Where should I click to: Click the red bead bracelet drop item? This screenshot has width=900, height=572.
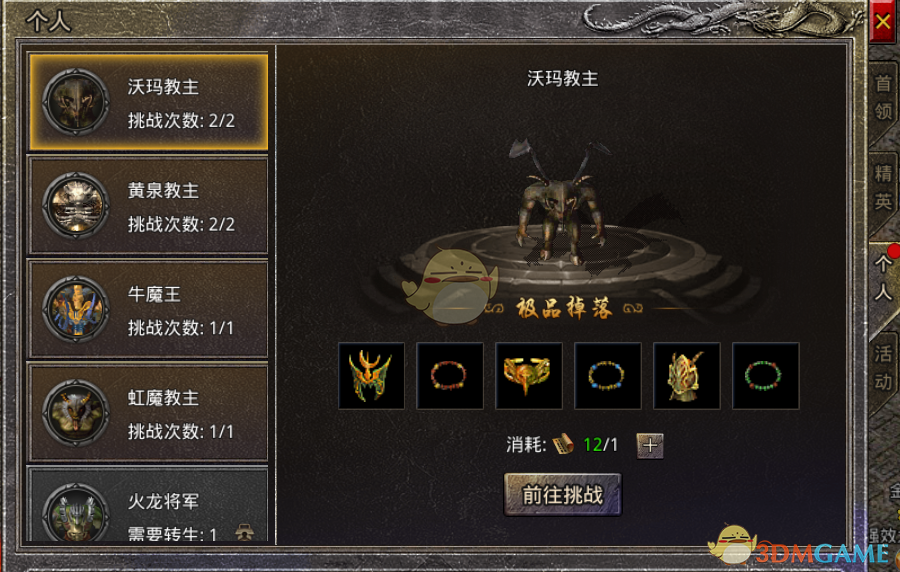click(x=450, y=376)
